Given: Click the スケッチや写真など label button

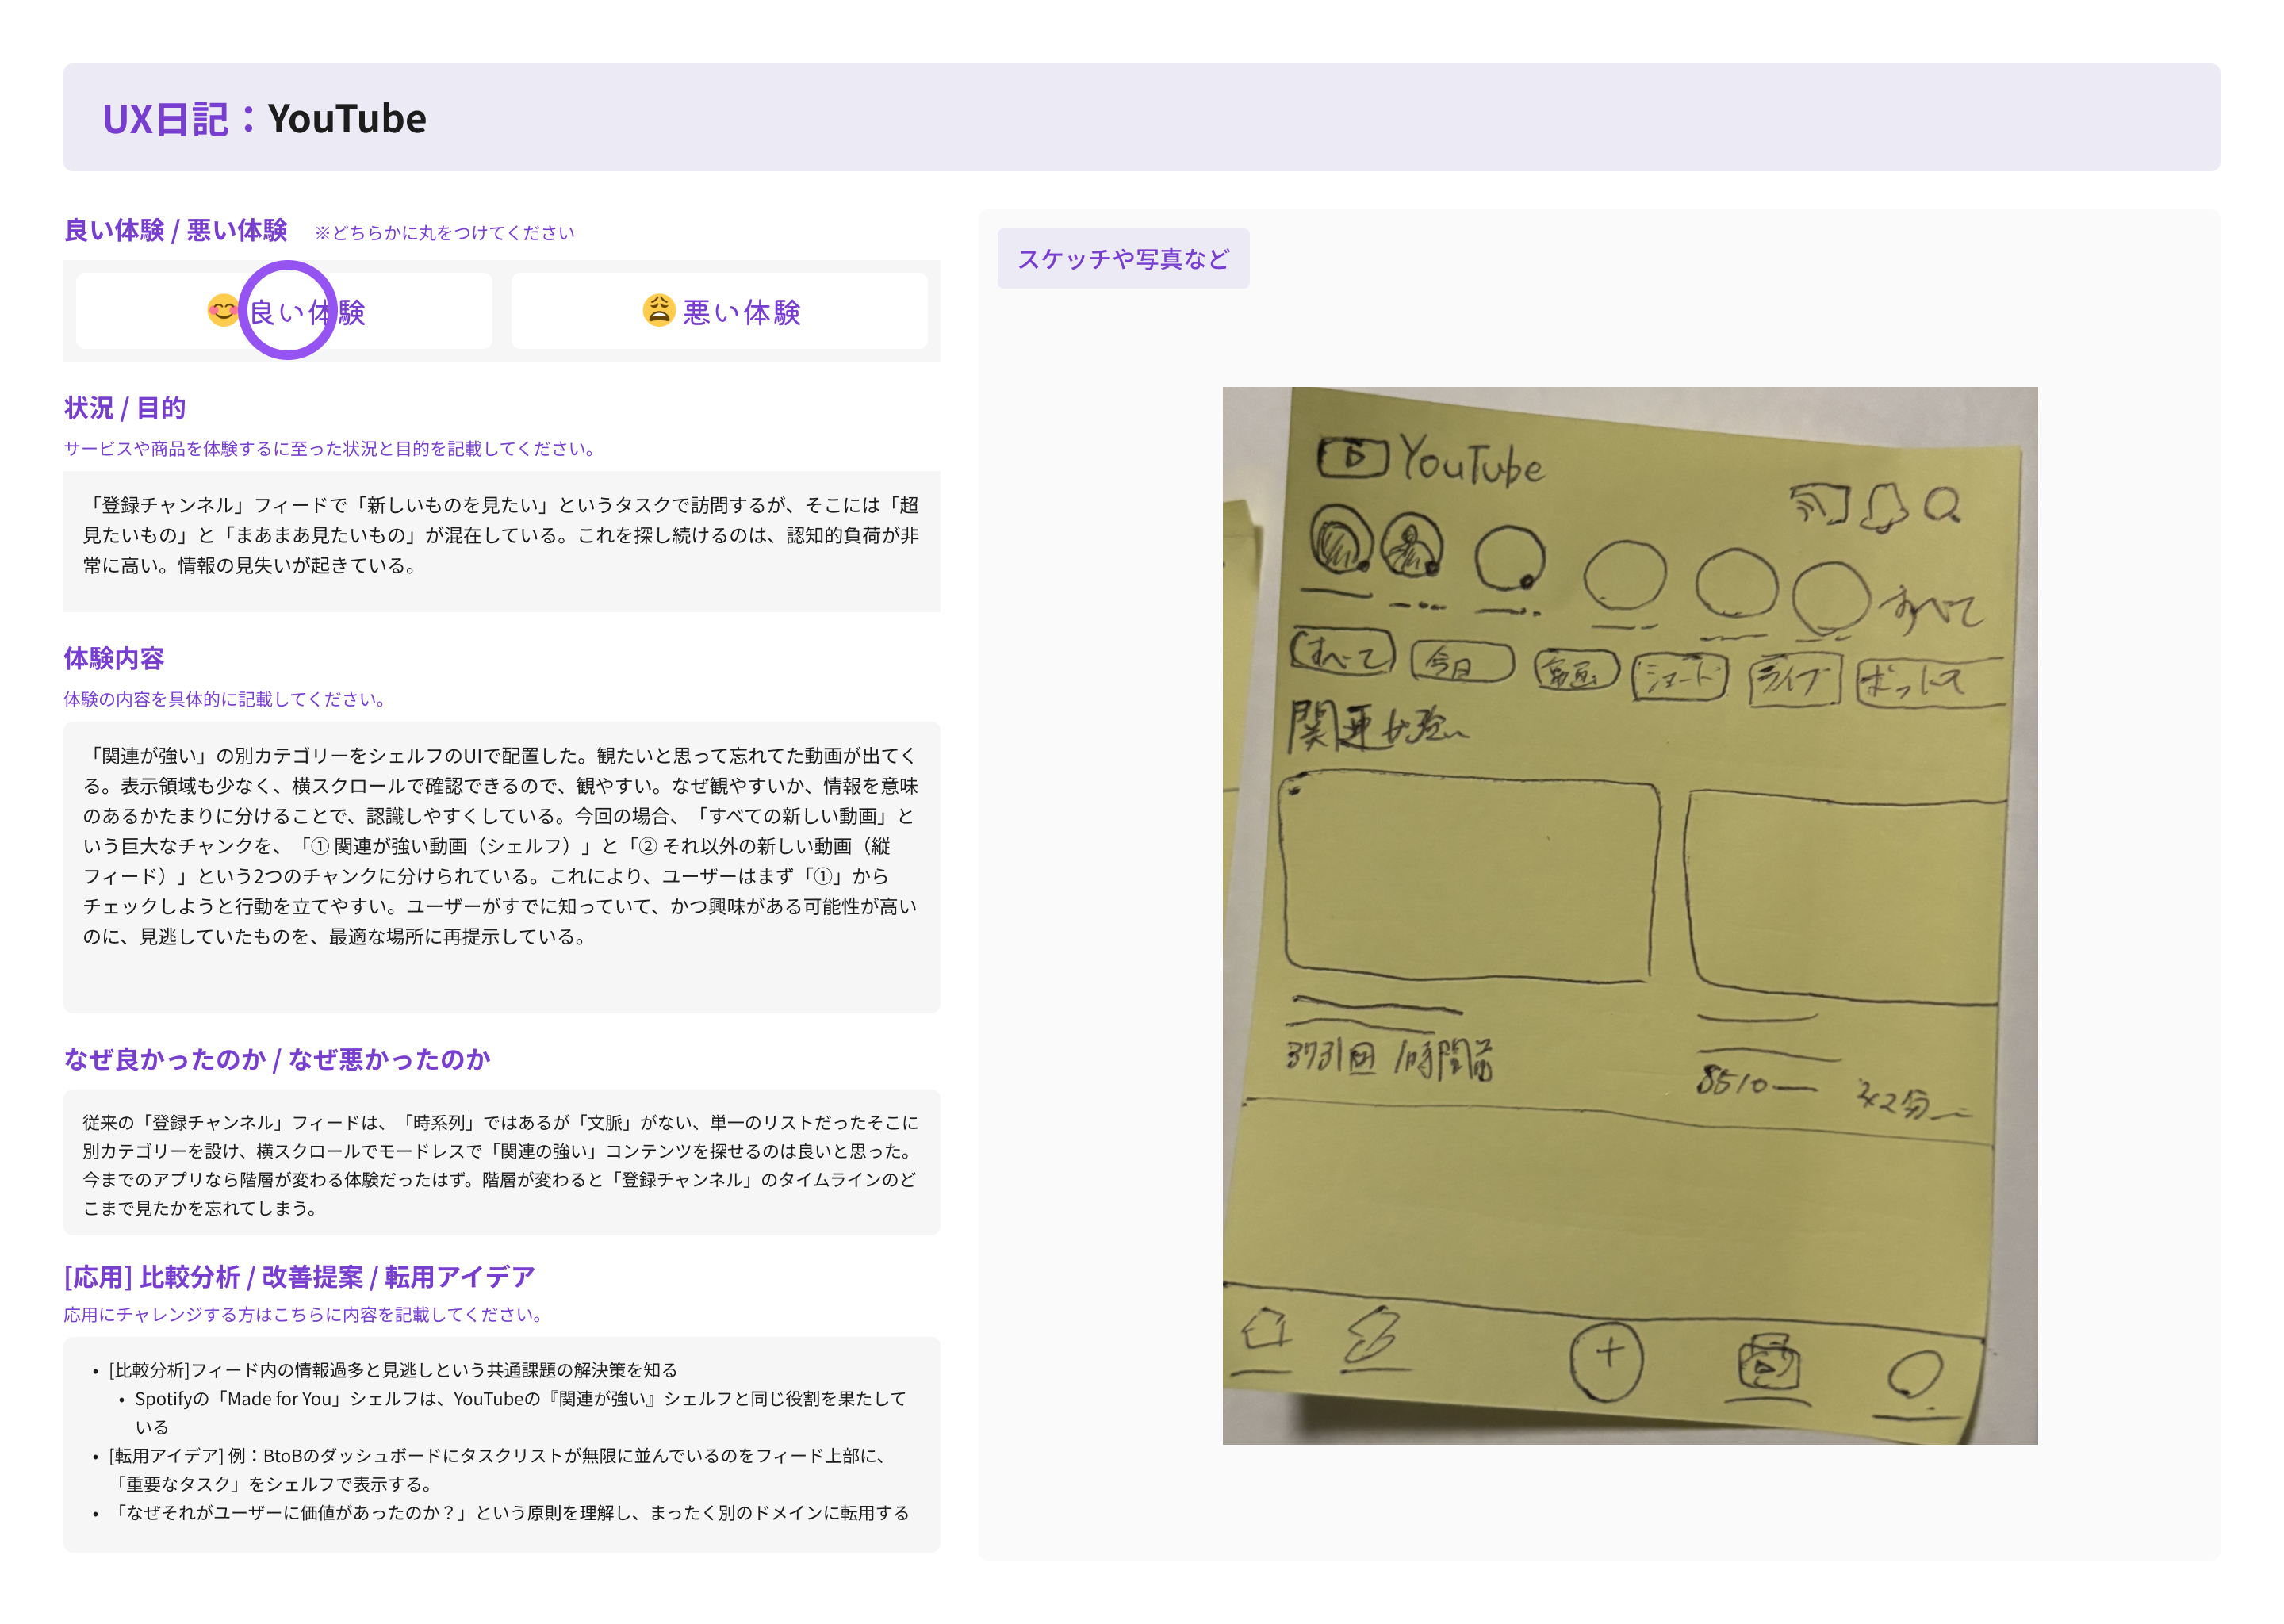Looking at the screenshot, I should click(x=1122, y=259).
